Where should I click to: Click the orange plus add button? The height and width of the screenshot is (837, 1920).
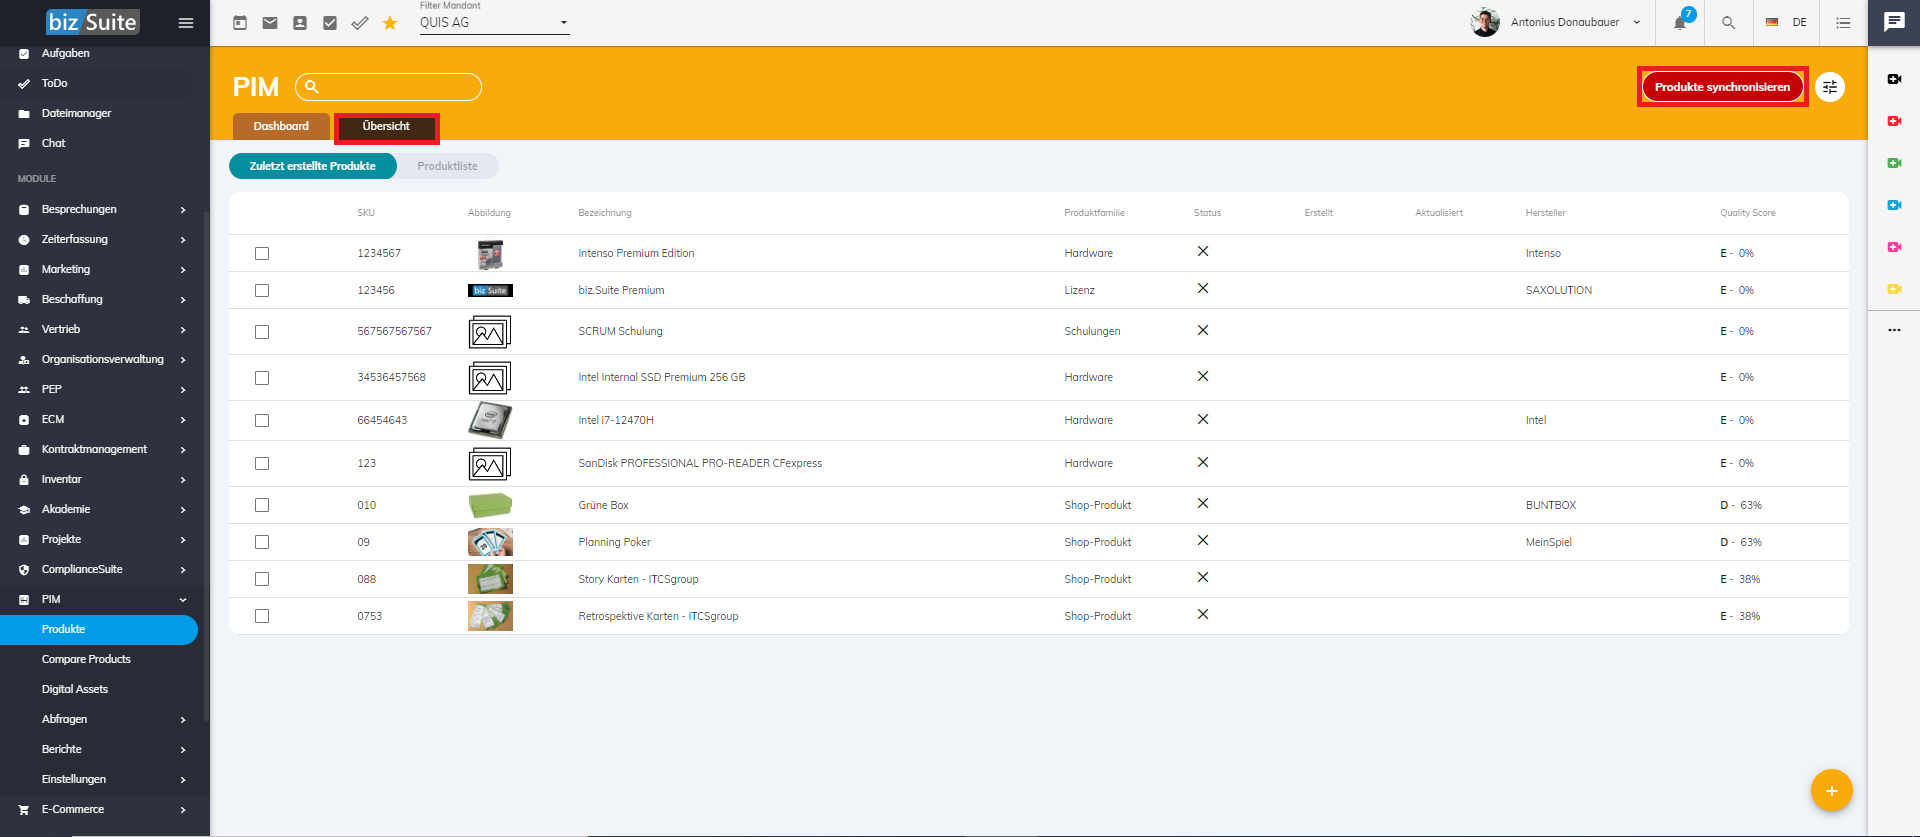pos(1832,791)
